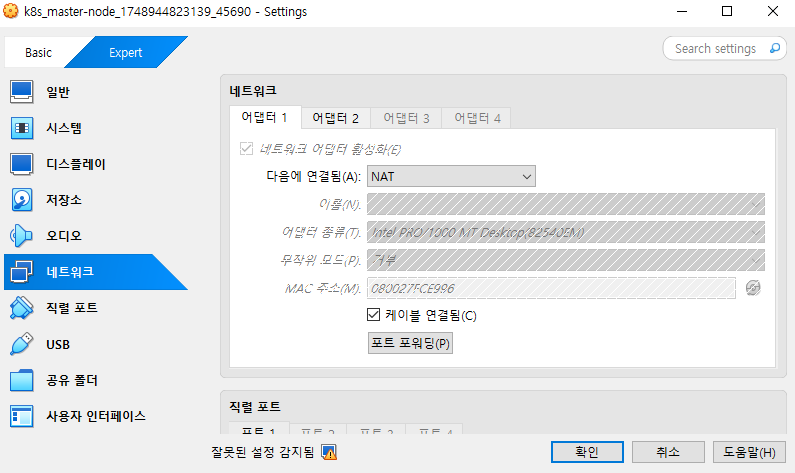Select the 네트워크 section icon in sidebar
The width and height of the screenshot is (795, 473).
pyautogui.click(x=21, y=272)
